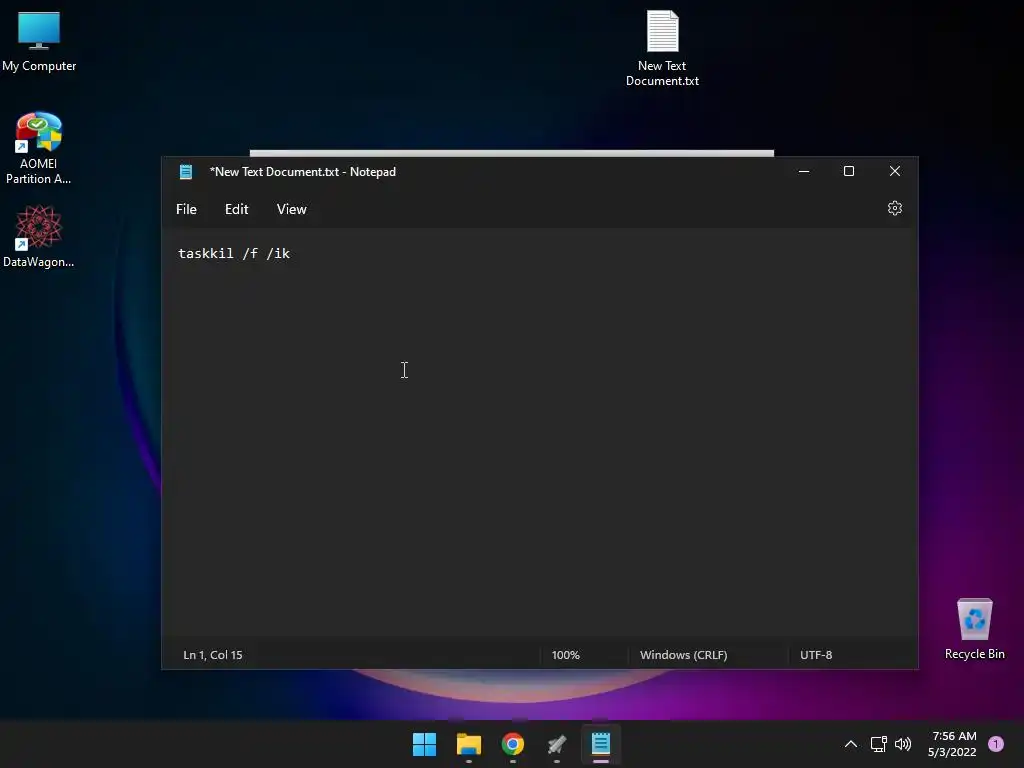
Task: Select the DataWagon desktop shortcut
Action: pyautogui.click(x=39, y=236)
